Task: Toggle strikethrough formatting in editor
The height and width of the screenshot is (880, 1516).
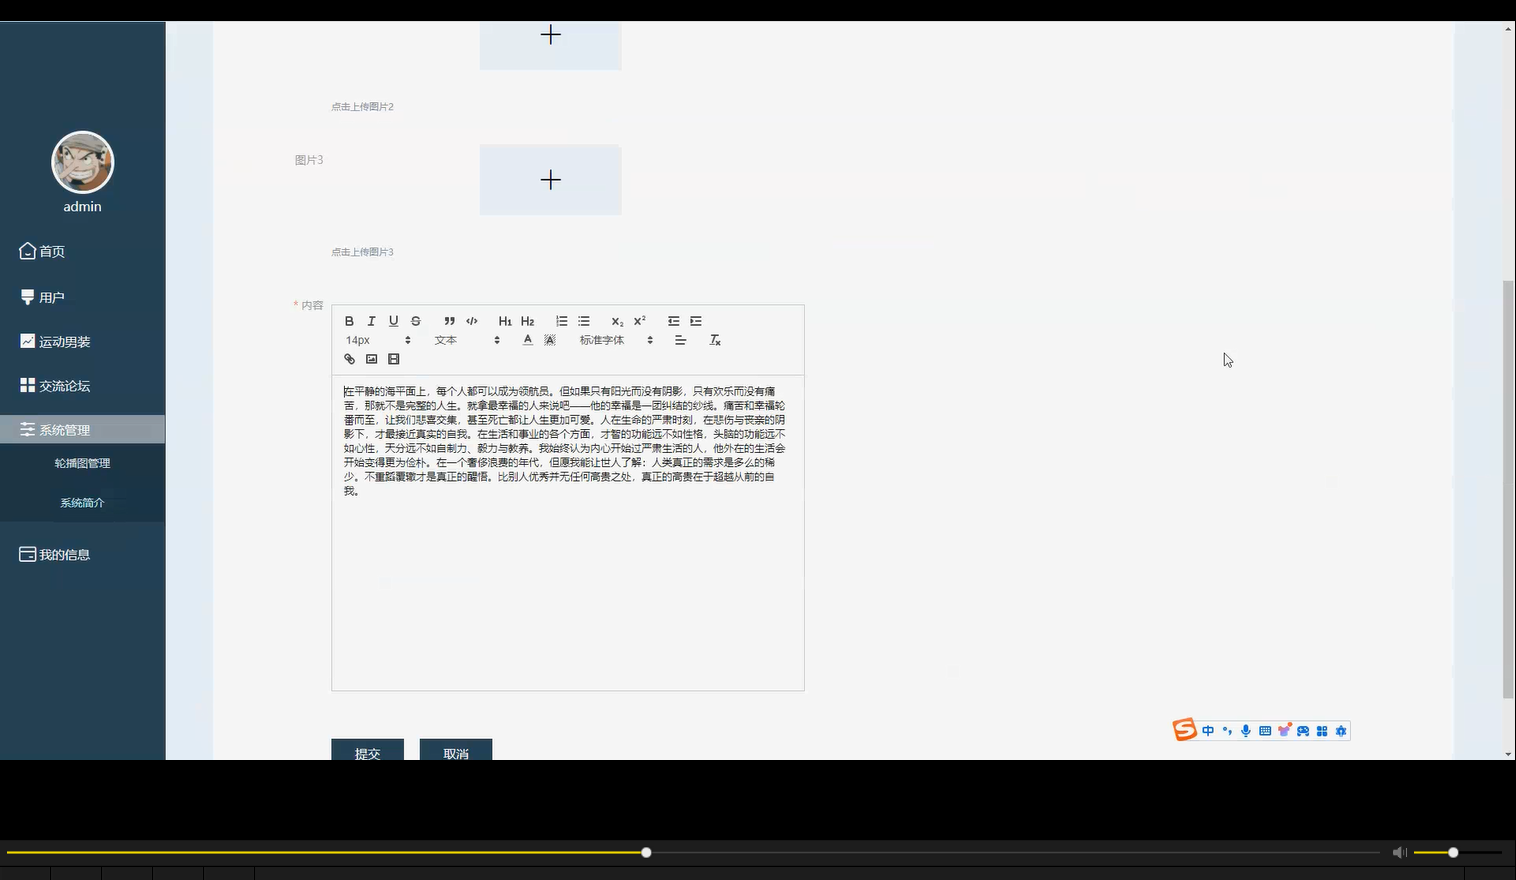Action: 415,321
